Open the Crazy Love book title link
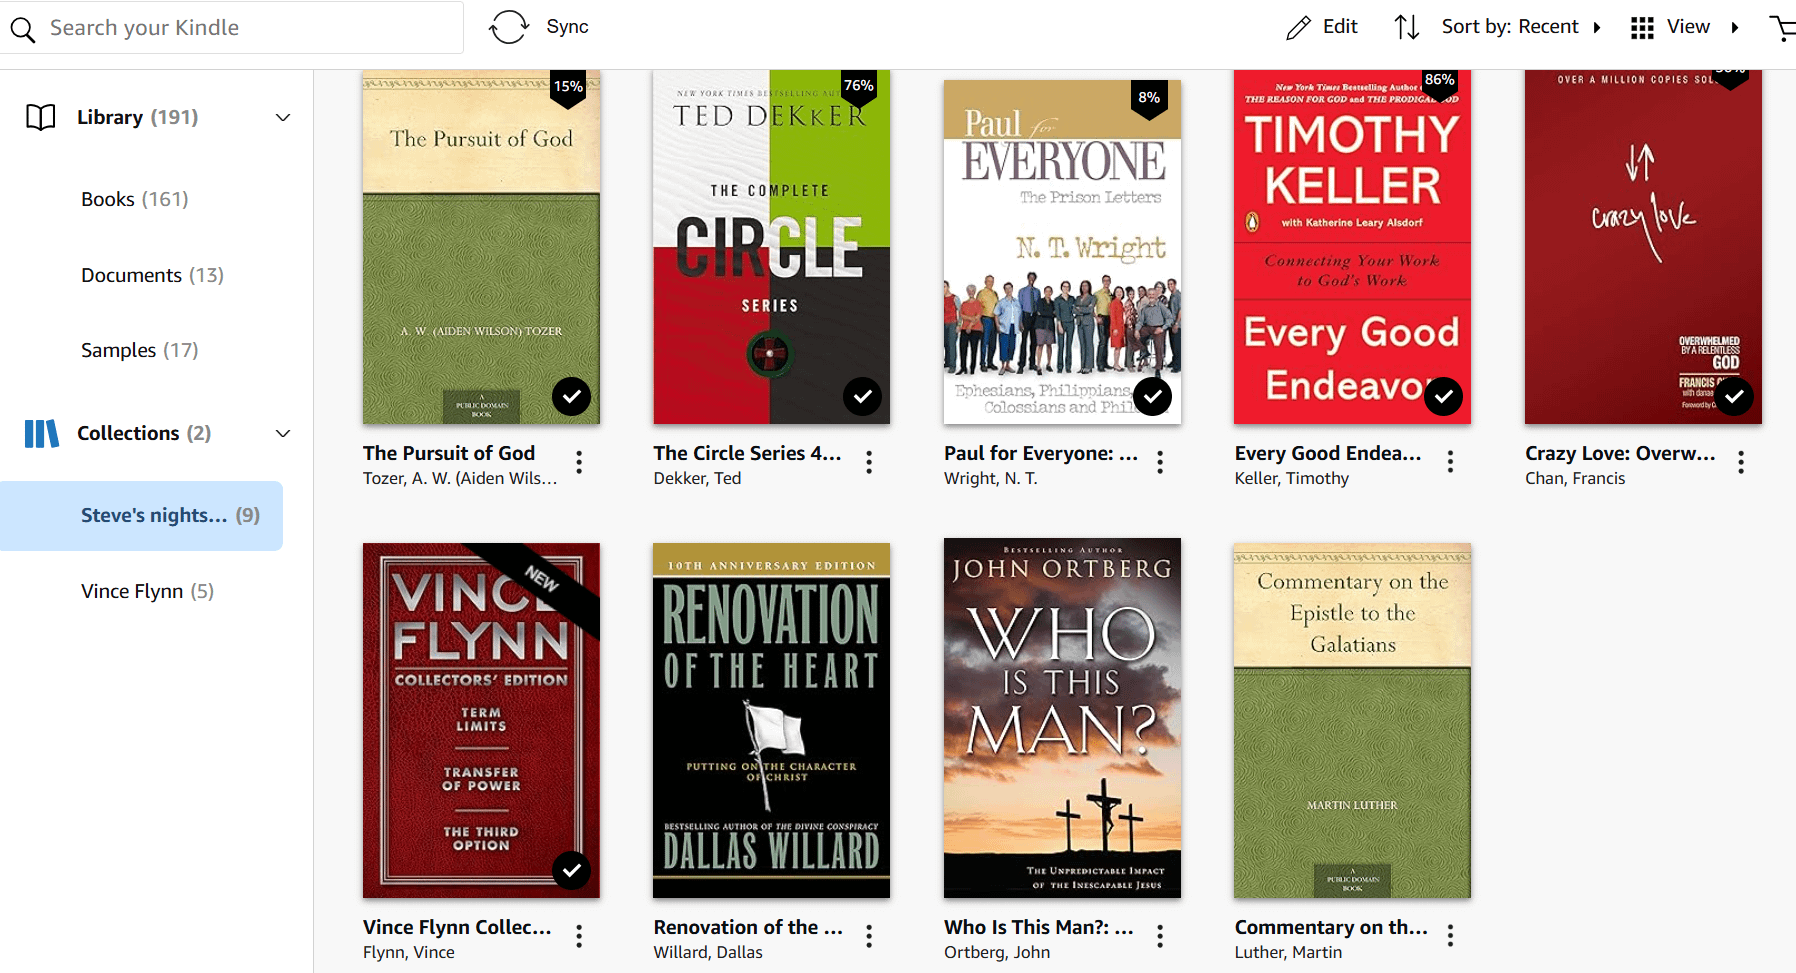Viewport: 1796px width, 973px height. (x=1620, y=453)
